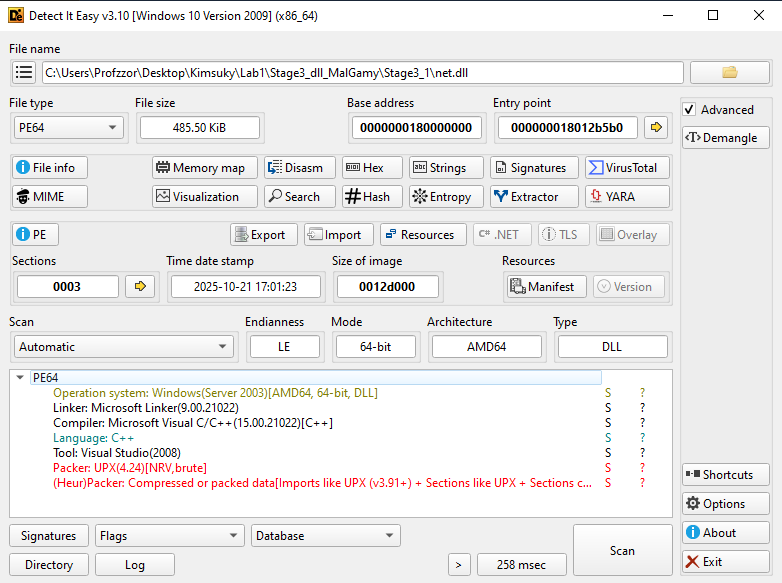The width and height of the screenshot is (782, 583).
Task: Toggle the Advanced checkbox
Action: [x=689, y=109]
